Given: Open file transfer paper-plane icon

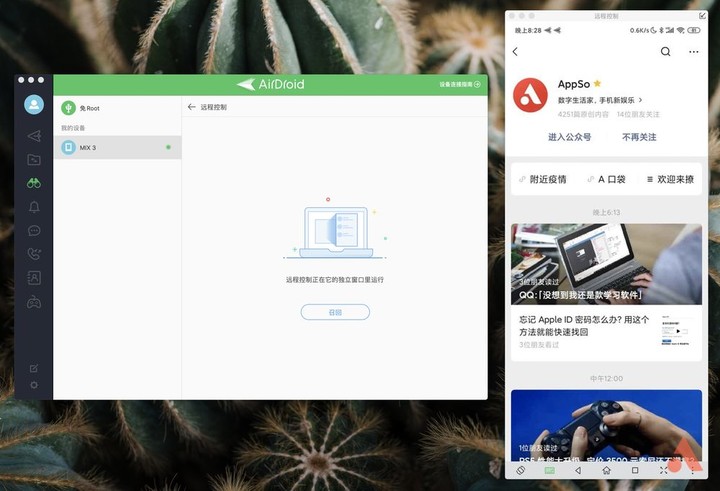Looking at the screenshot, I should pyautogui.click(x=34, y=136).
